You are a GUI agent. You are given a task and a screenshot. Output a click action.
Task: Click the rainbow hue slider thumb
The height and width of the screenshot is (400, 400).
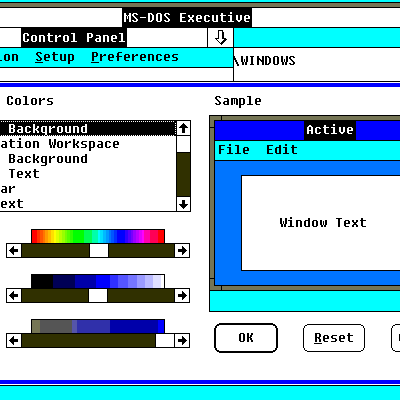point(99,251)
